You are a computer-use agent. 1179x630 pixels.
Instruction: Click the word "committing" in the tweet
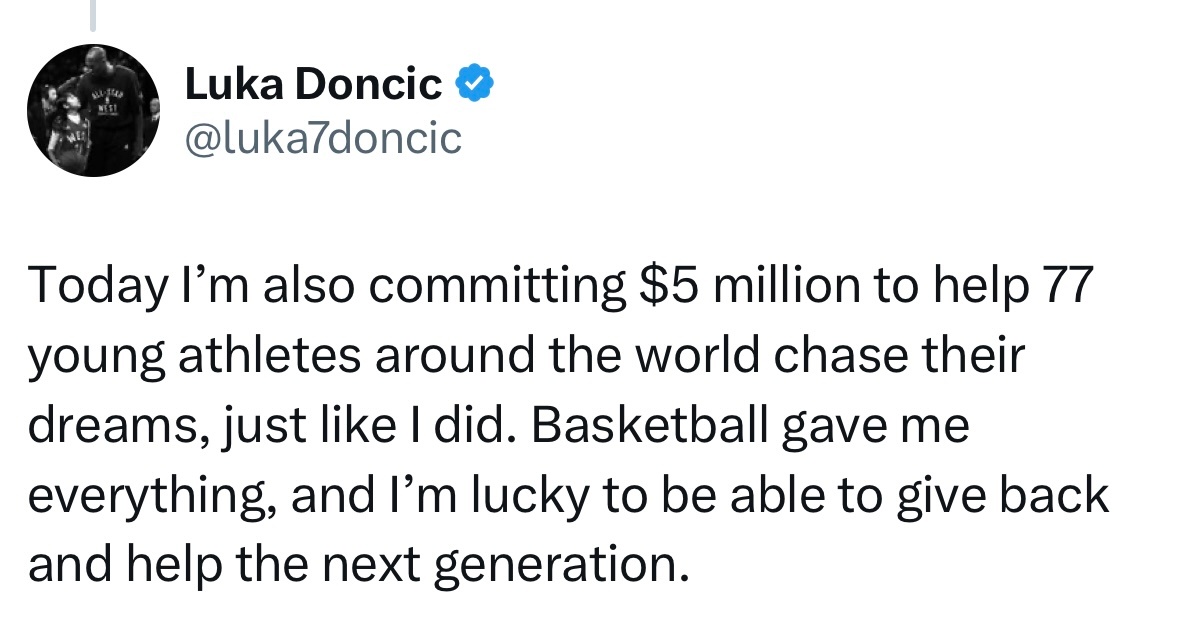click(x=496, y=287)
